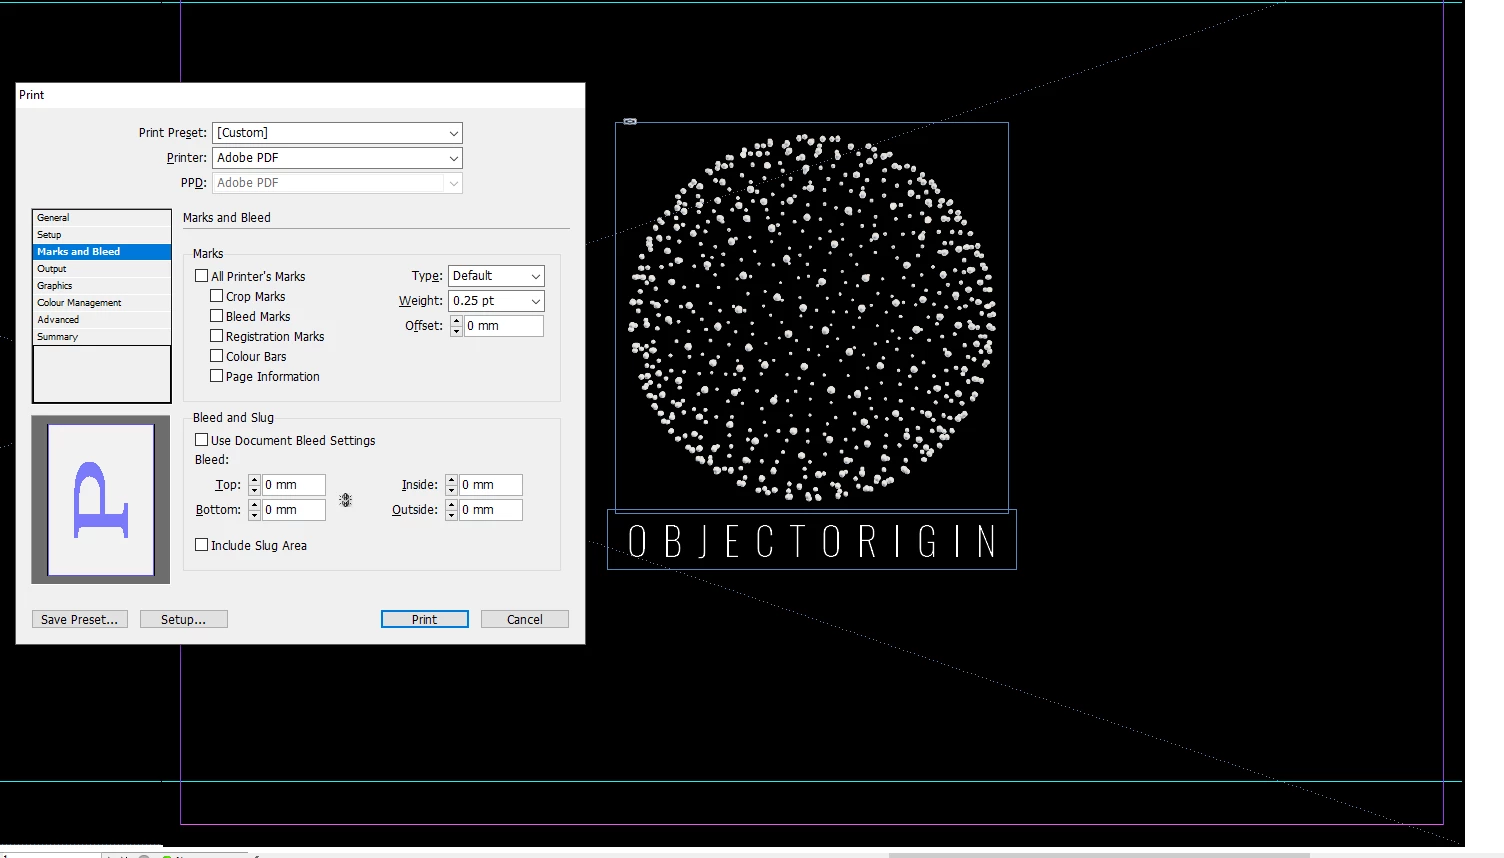Select Output in the category list

(x=102, y=269)
